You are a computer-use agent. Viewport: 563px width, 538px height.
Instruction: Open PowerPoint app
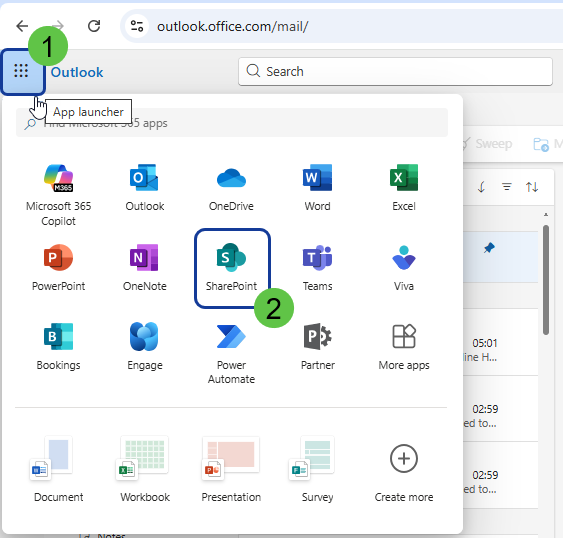[x=59, y=267]
